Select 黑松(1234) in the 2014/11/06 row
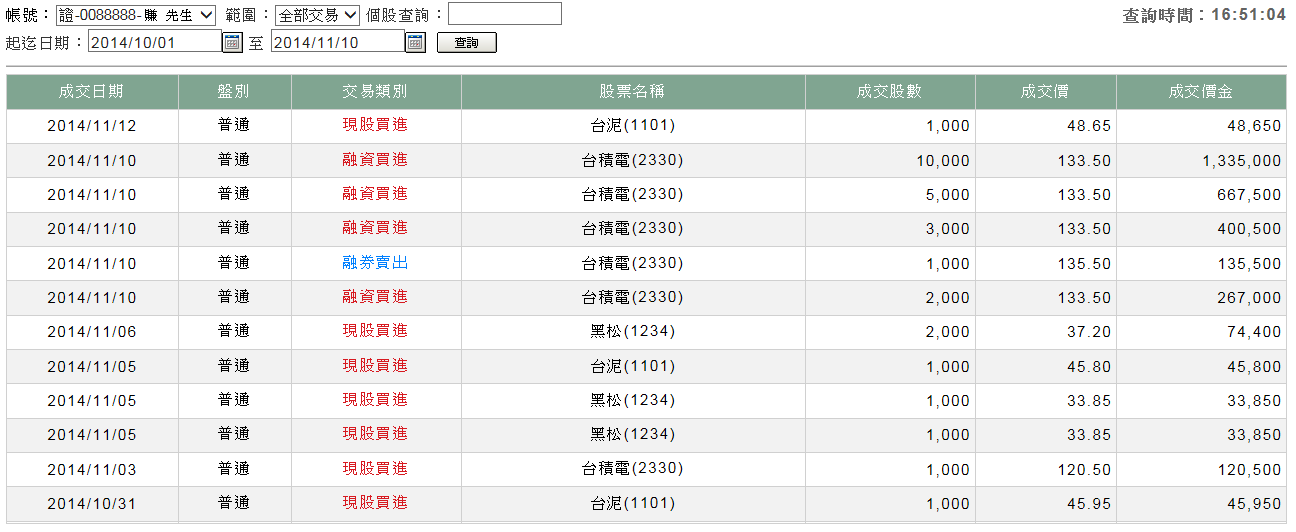Image resolution: width=1296 pixels, height=532 pixels. (632, 331)
